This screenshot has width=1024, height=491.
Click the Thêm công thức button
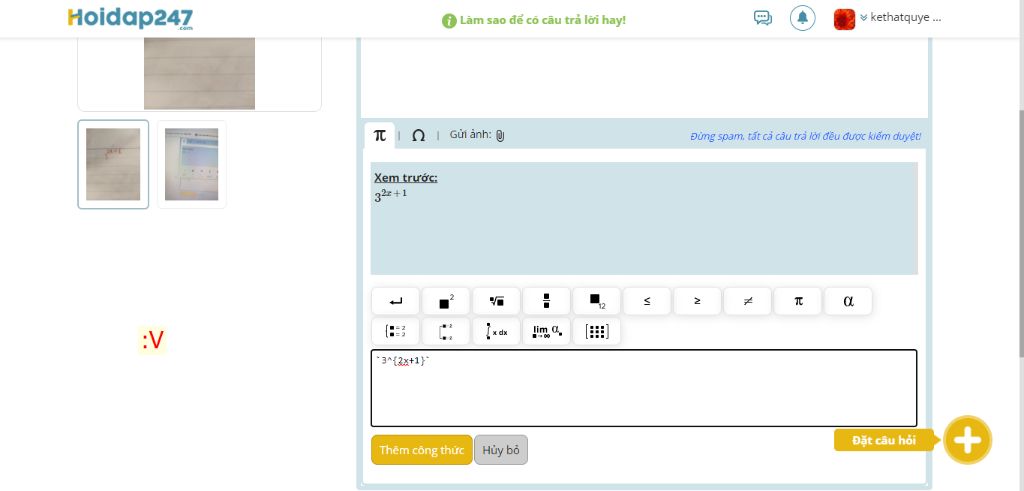422,450
